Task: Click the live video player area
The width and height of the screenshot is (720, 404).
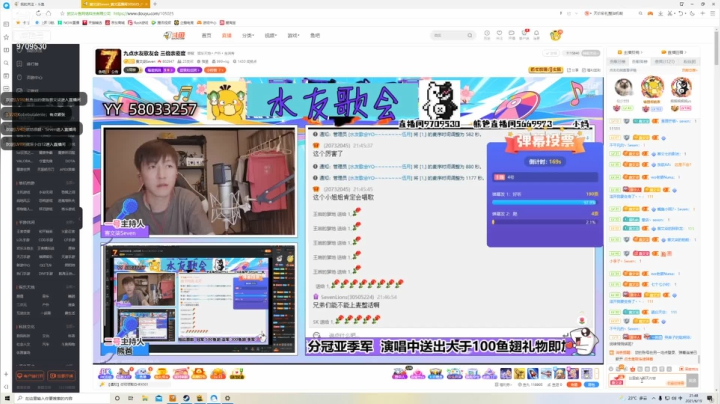Action: (x=348, y=220)
